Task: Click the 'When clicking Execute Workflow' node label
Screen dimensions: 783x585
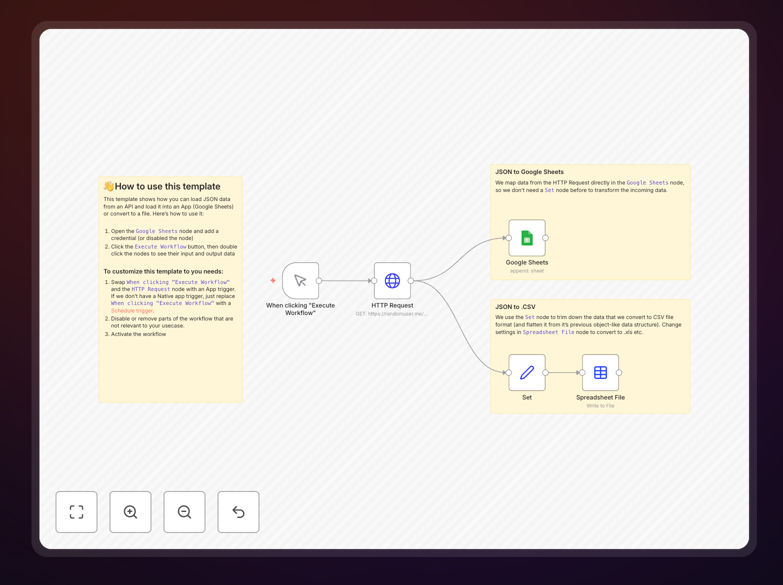Action: 300,309
